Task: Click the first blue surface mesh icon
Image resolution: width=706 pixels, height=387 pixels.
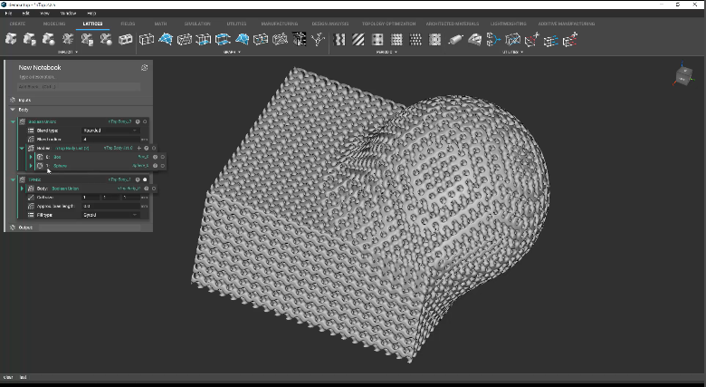Action: click(165, 39)
